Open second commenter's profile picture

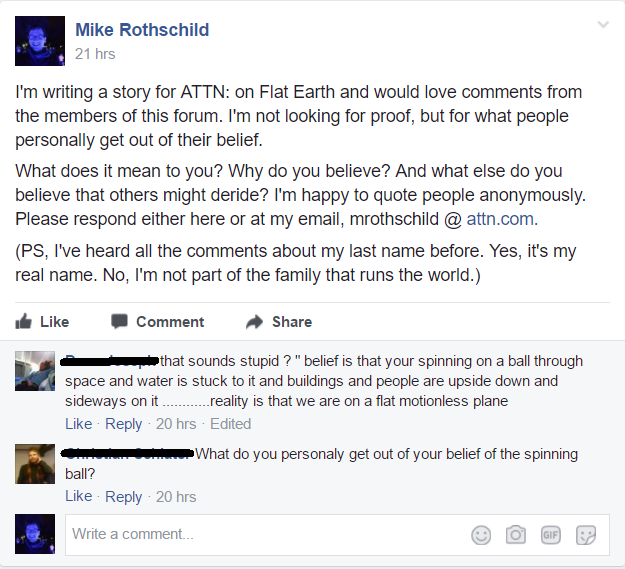(x=35, y=464)
